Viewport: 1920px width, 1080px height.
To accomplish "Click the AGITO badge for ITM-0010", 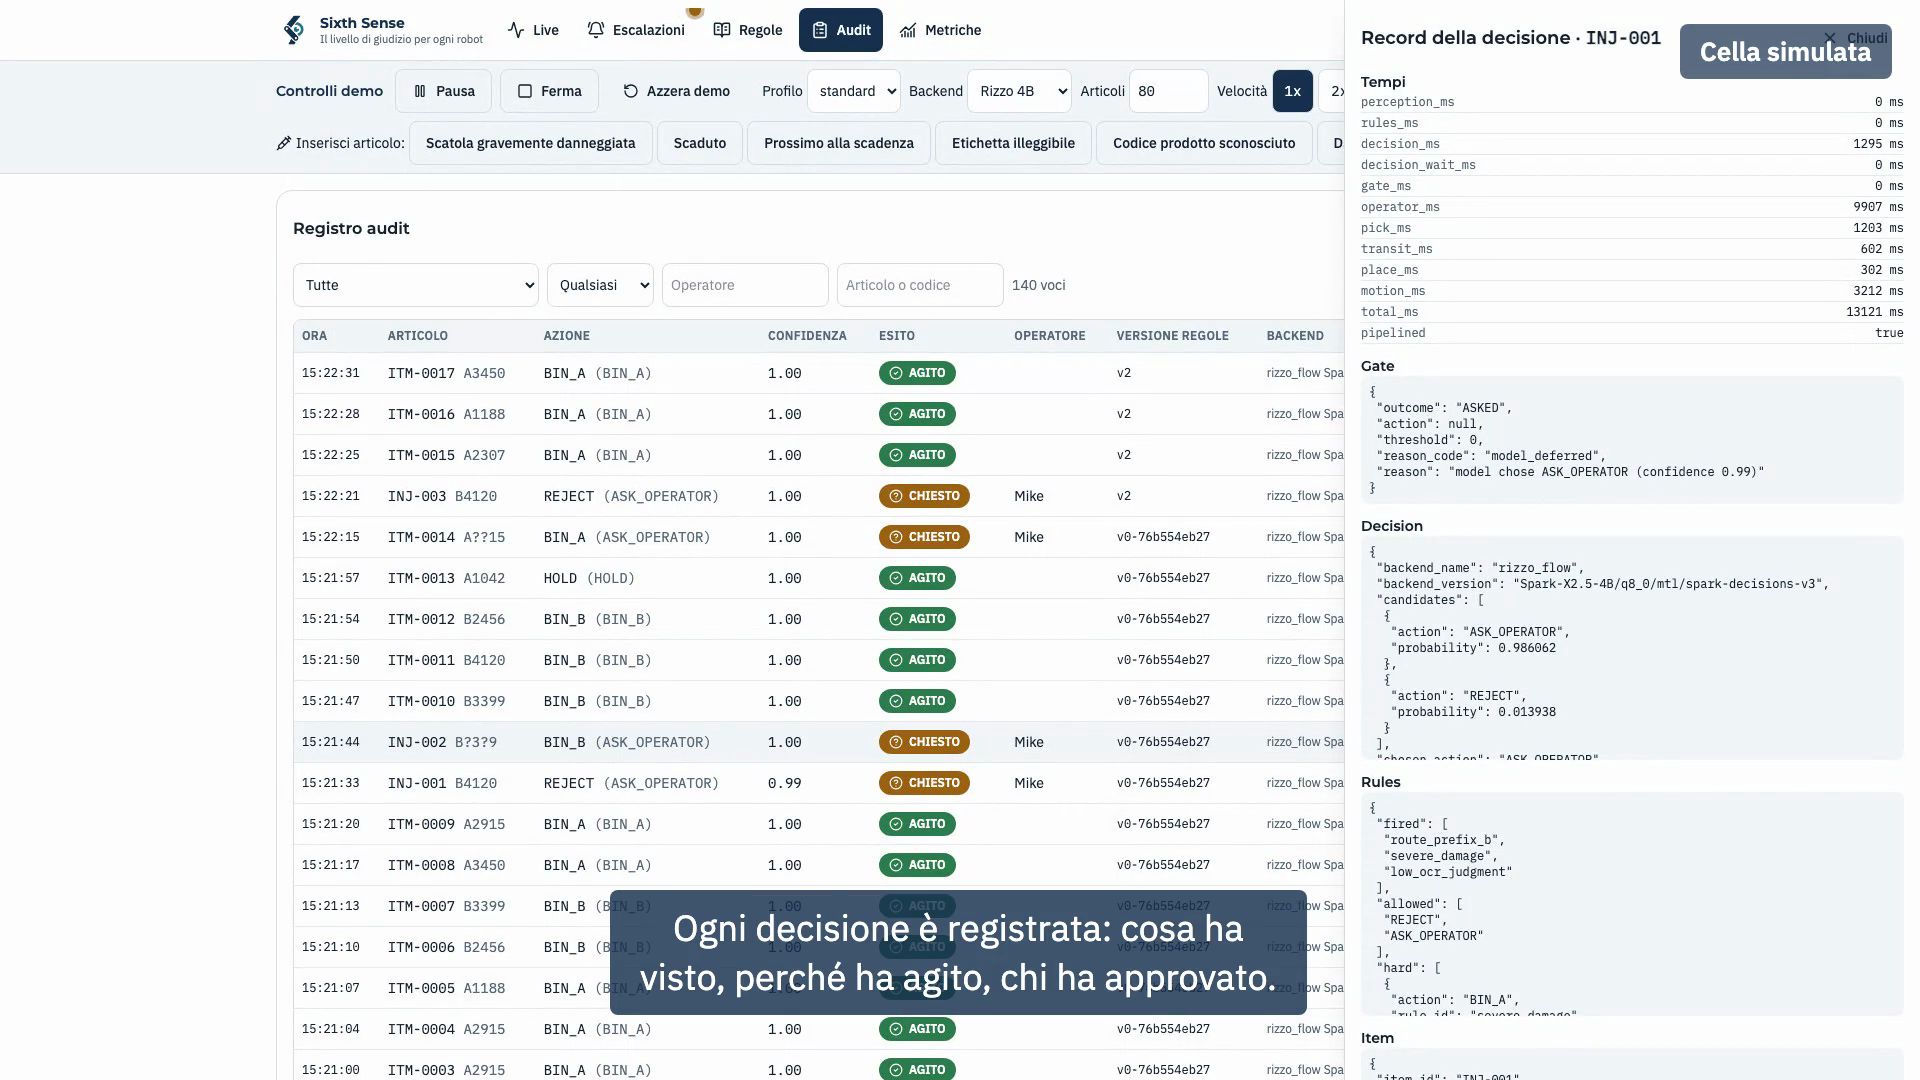I will coord(917,701).
